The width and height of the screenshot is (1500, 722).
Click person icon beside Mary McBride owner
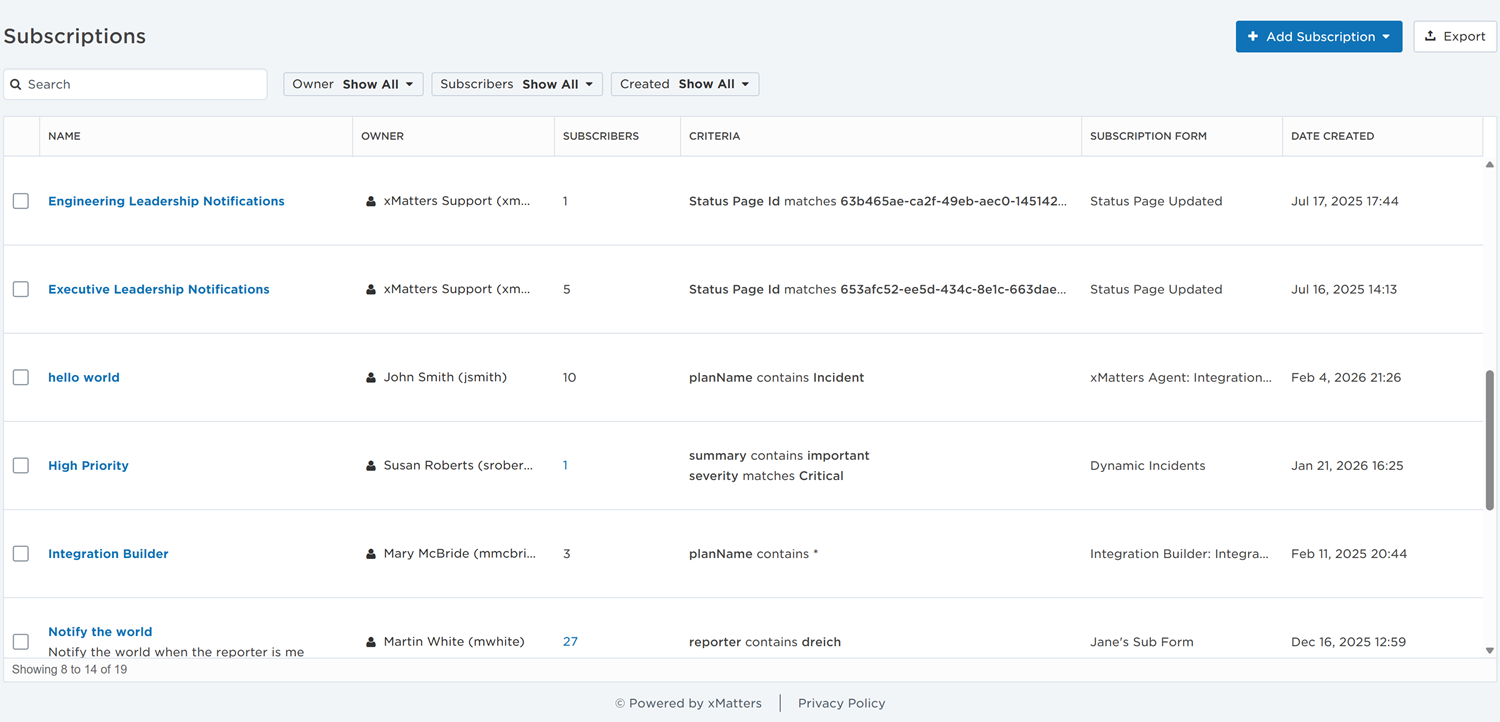coord(371,554)
